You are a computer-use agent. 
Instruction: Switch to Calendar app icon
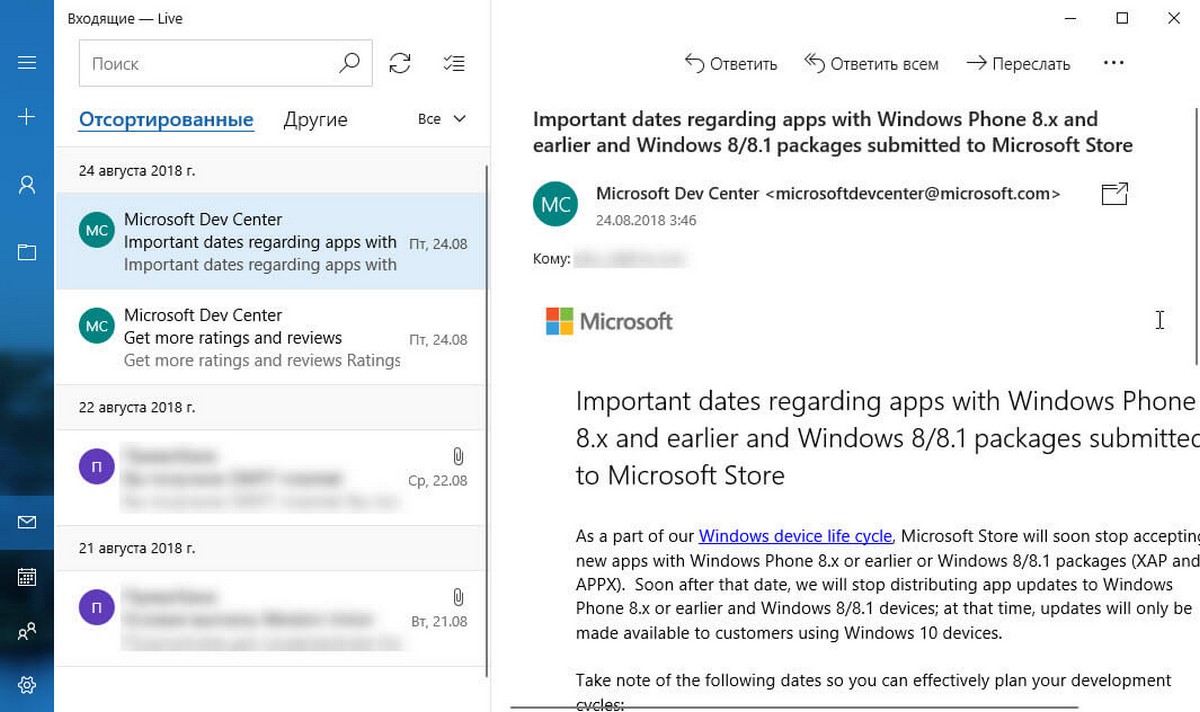tap(27, 577)
